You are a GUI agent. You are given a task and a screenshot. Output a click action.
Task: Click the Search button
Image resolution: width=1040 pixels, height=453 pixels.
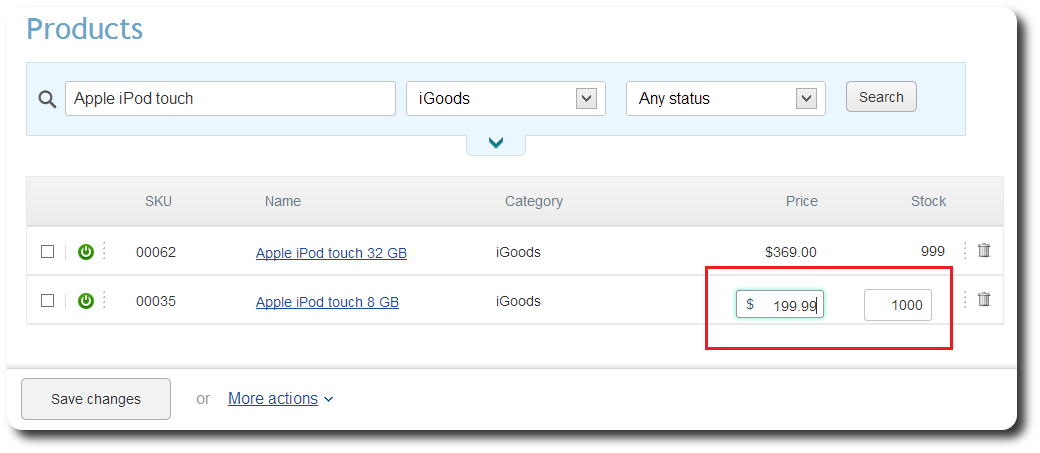click(x=881, y=97)
